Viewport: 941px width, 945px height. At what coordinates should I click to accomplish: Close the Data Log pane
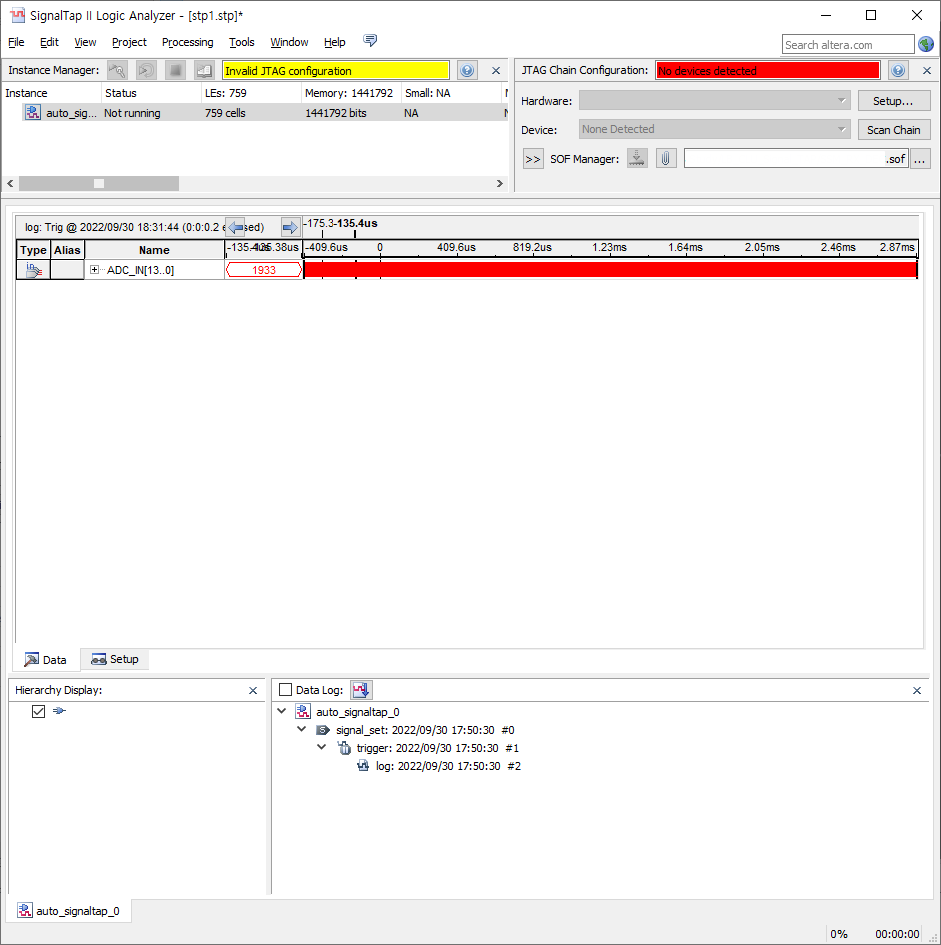tap(917, 691)
